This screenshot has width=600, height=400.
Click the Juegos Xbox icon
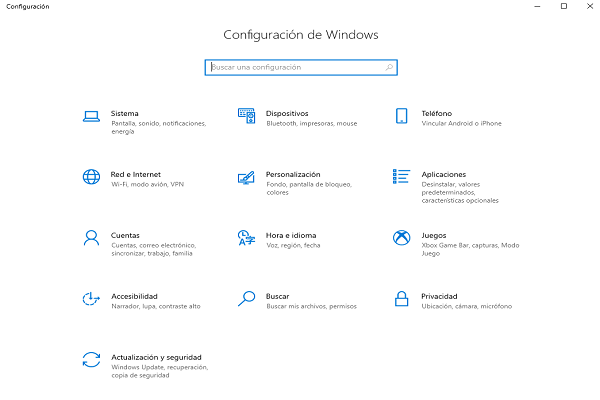point(401,238)
